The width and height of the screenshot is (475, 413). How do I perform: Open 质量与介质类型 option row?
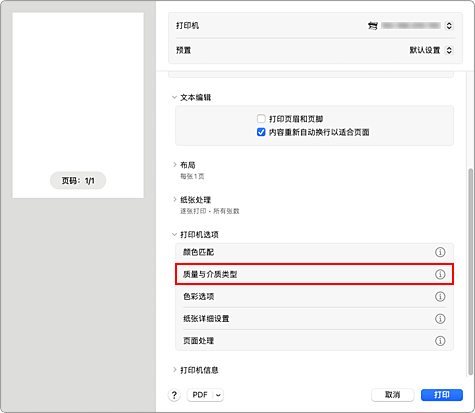[x=314, y=274]
